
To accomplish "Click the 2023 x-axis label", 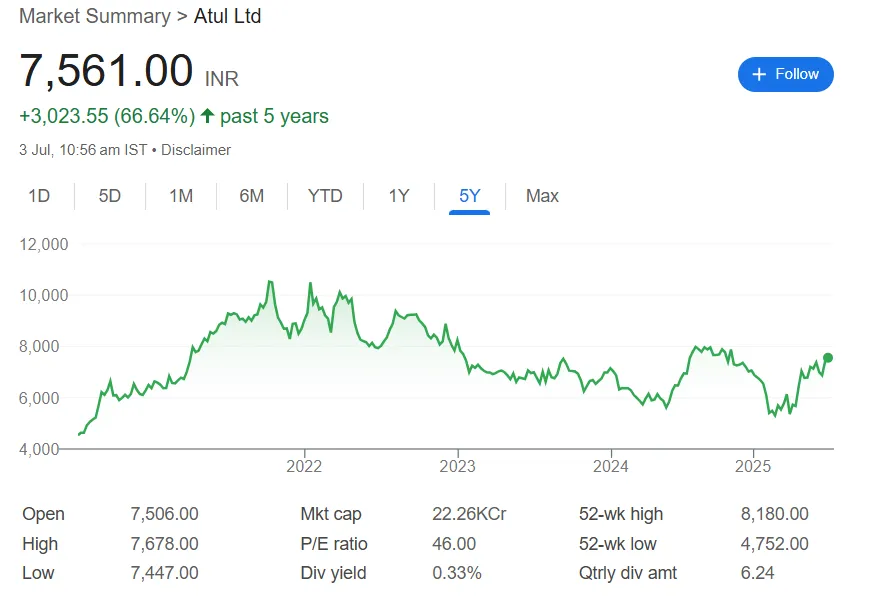I will 457,466.
